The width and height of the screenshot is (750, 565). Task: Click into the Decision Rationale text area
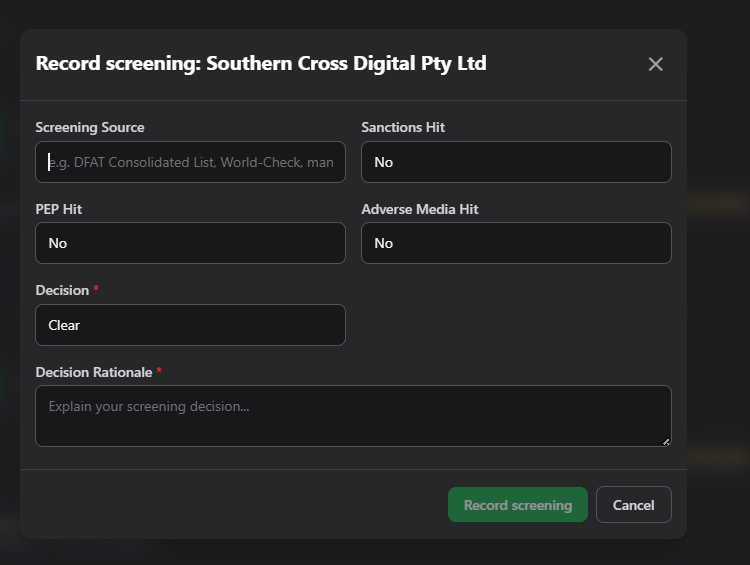pos(353,416)
